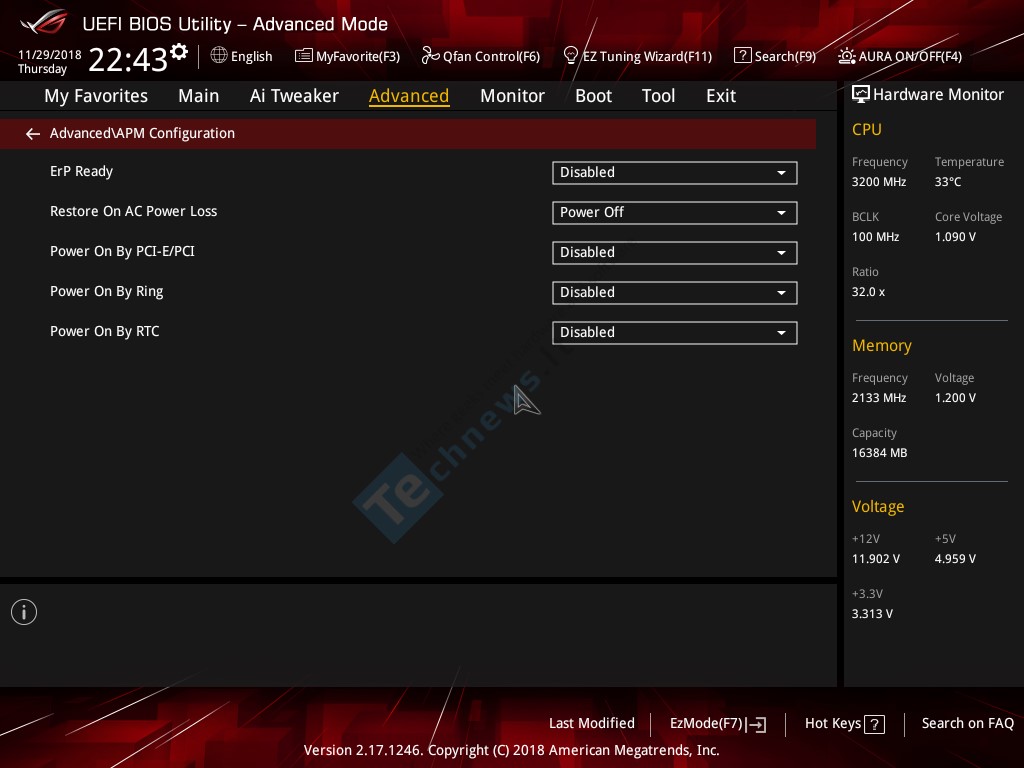Image resolution: width=1024 pixels, height=768 pixels.
Task: Click EZ Tuning Wizard(F11) label
Action: 647,57
